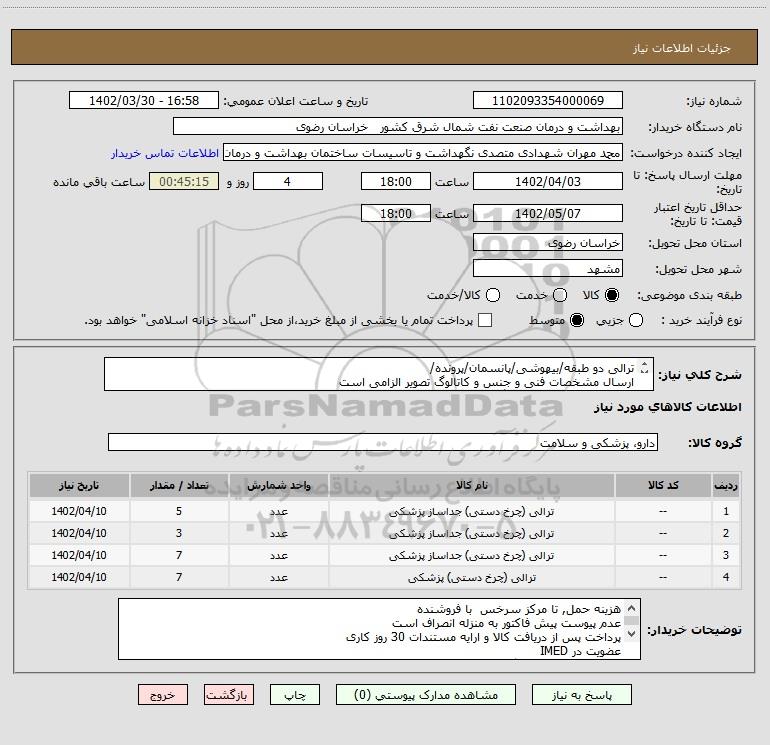770x745 pixels.
Task: Open 'اطلاعات تماس خریدار' link
Action: (x=165, y=153)
